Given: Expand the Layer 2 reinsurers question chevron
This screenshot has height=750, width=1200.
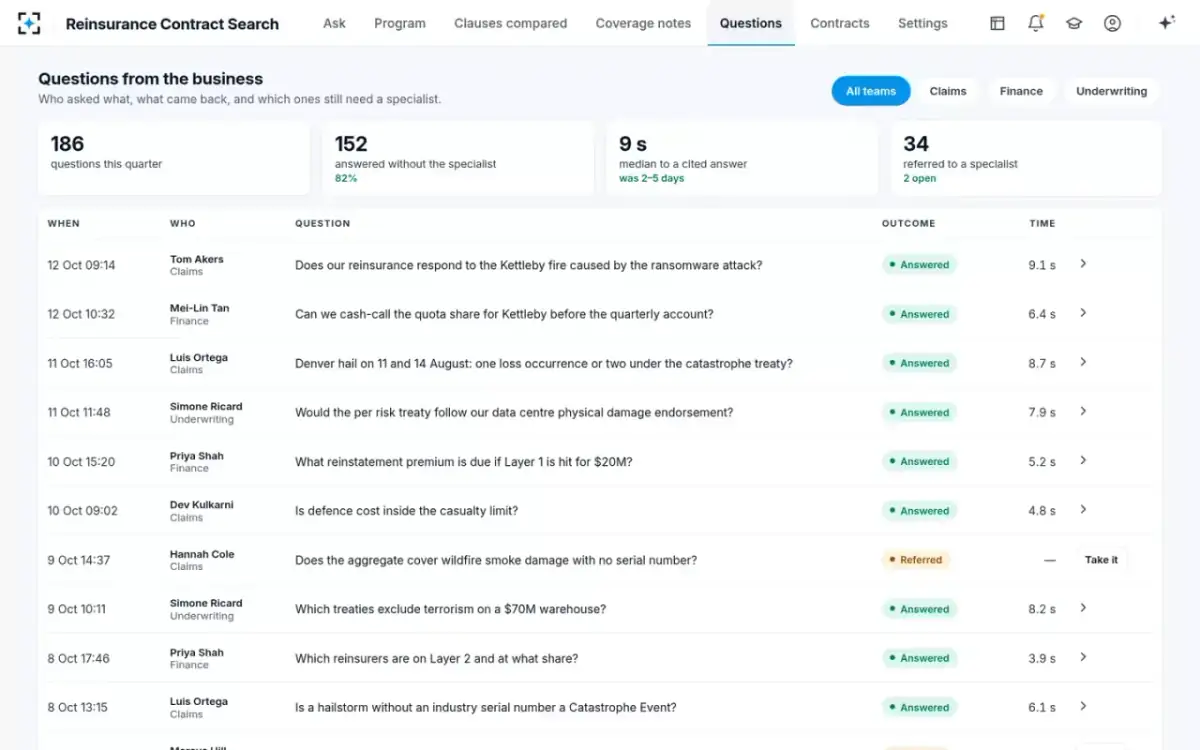Looking at the screenshot, I should tap(1083, 657).
